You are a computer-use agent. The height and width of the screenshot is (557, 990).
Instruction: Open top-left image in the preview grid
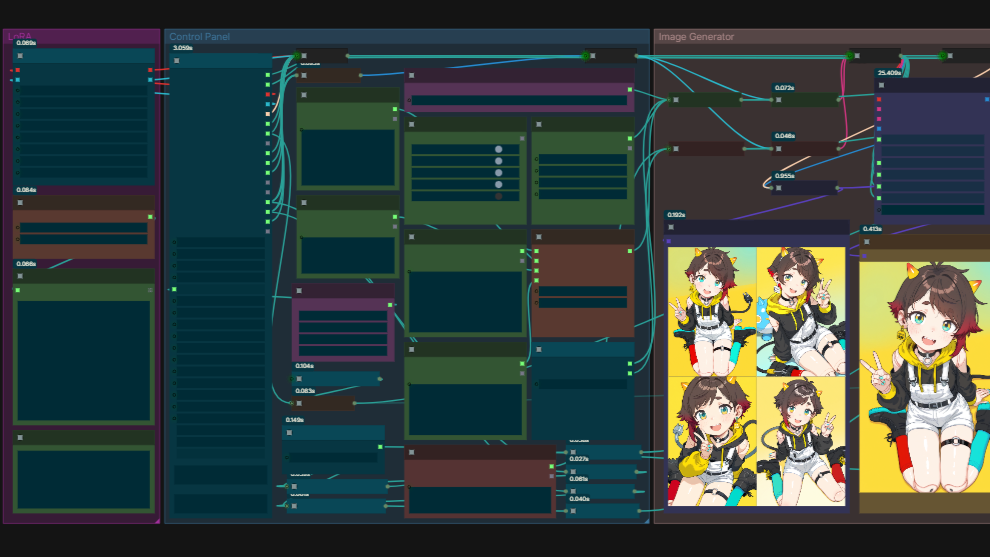[x=712, y=312]
